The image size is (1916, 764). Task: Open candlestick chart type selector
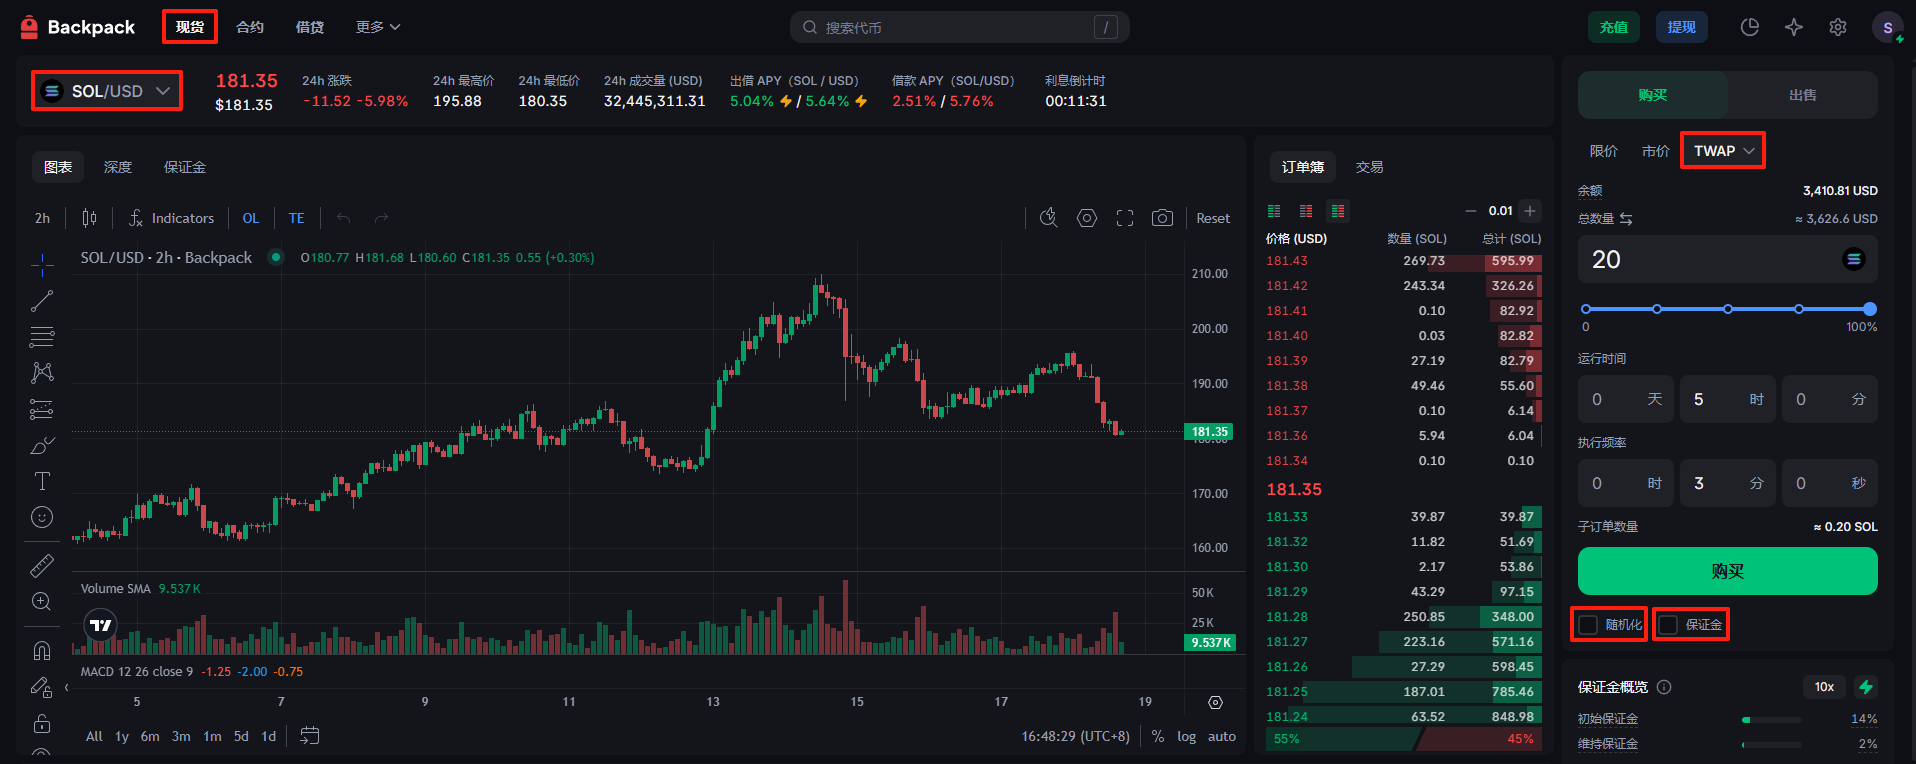[x=89, y=218]
